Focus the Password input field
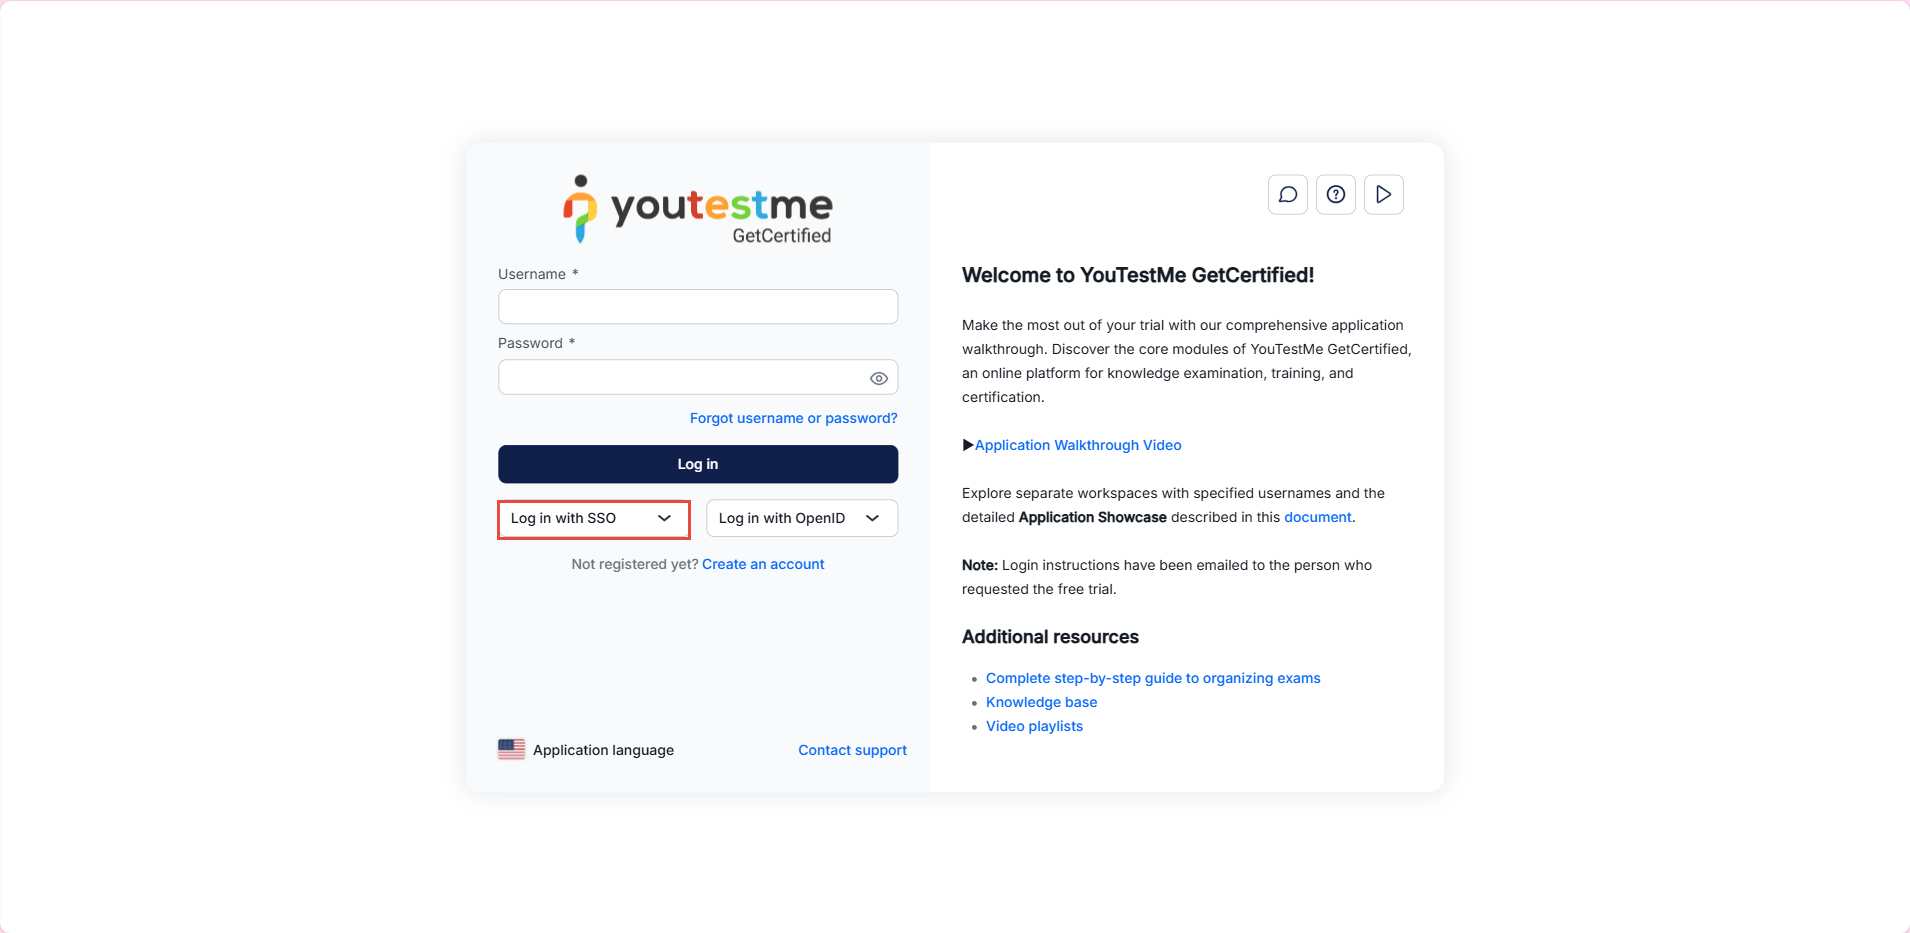Screen dimensions: 1910x933 point(680,378)
